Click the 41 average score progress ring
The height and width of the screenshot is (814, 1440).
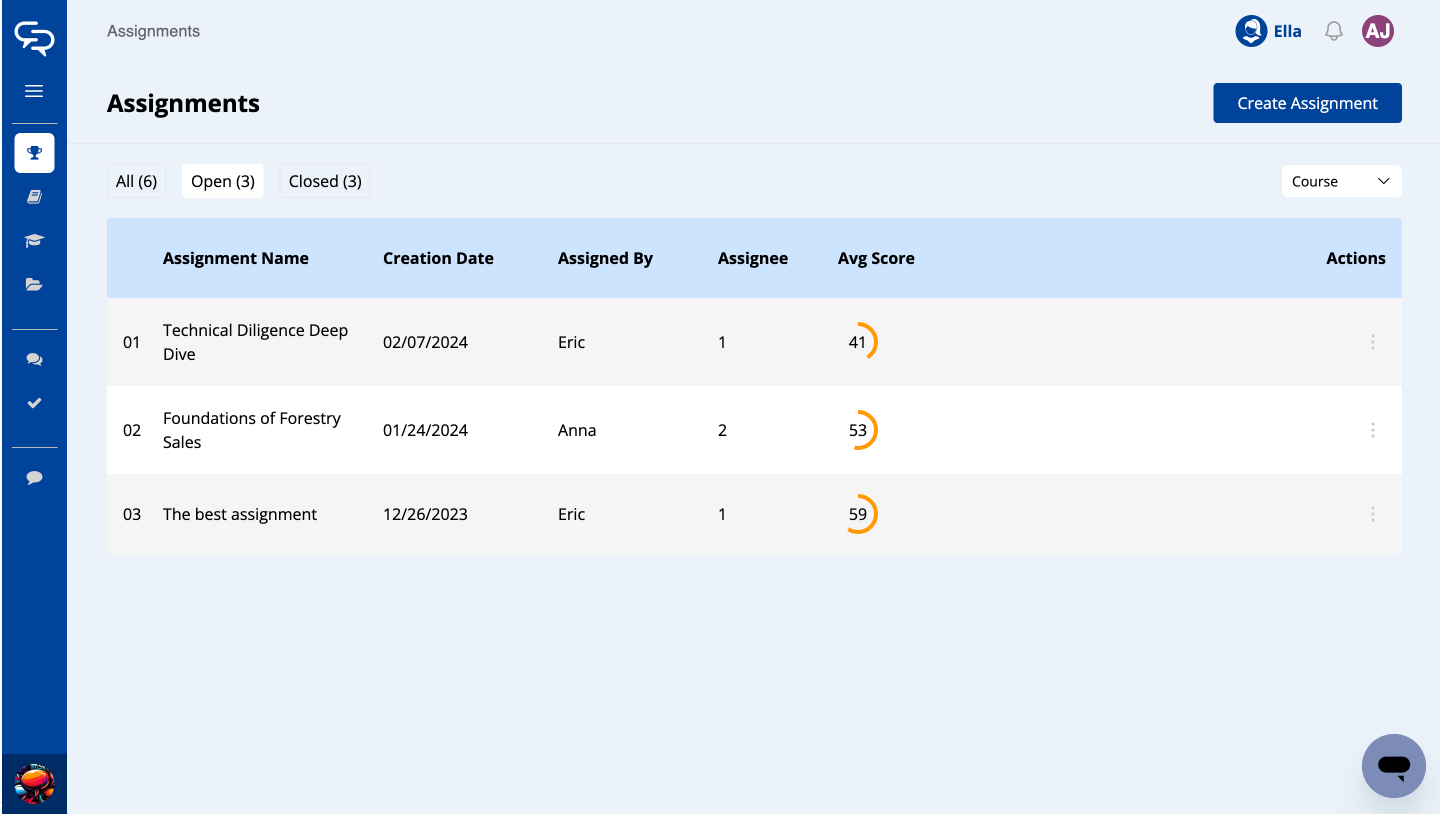[x=858, y=342]
